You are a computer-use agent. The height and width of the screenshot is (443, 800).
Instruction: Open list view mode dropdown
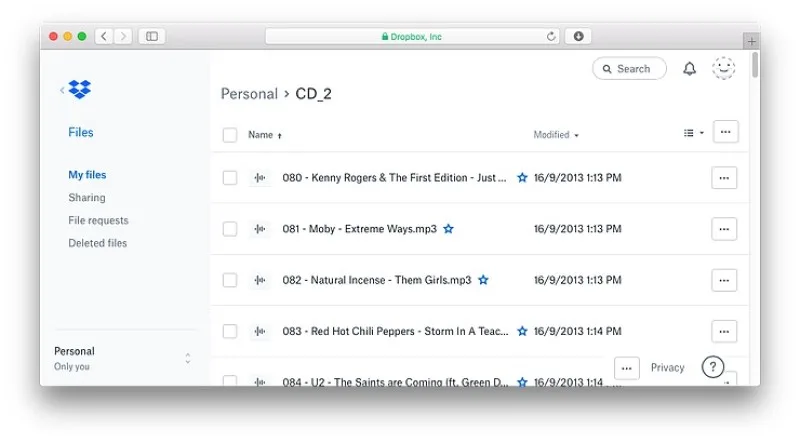(693, 133)
